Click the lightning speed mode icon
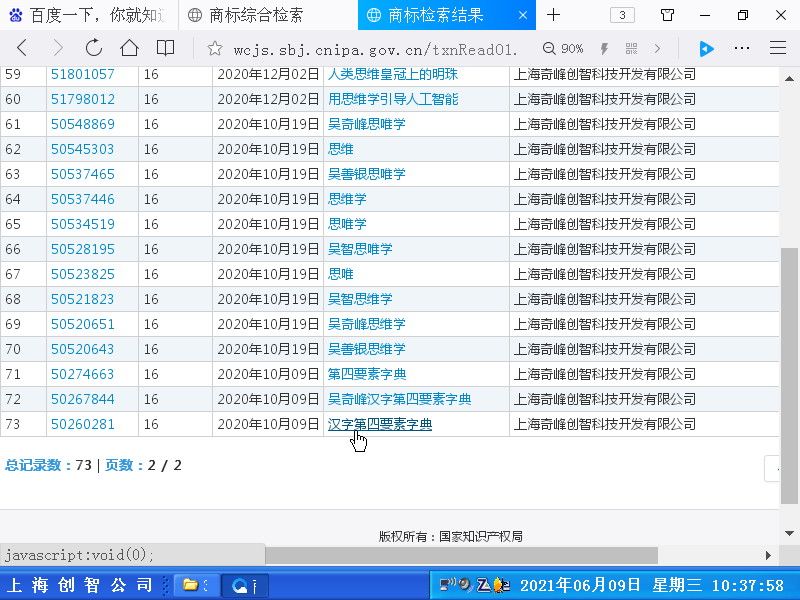800x600 pixels. click(x=604, y=48)
